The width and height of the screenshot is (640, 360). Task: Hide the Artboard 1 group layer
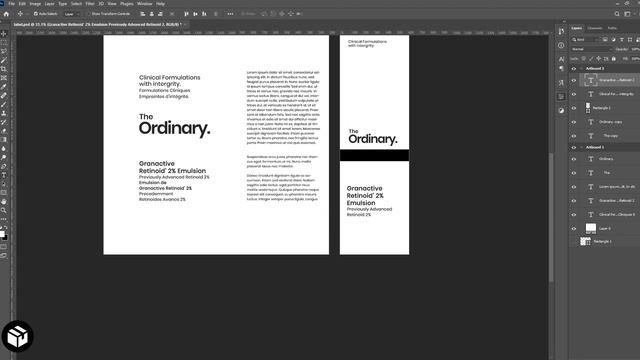573,147
